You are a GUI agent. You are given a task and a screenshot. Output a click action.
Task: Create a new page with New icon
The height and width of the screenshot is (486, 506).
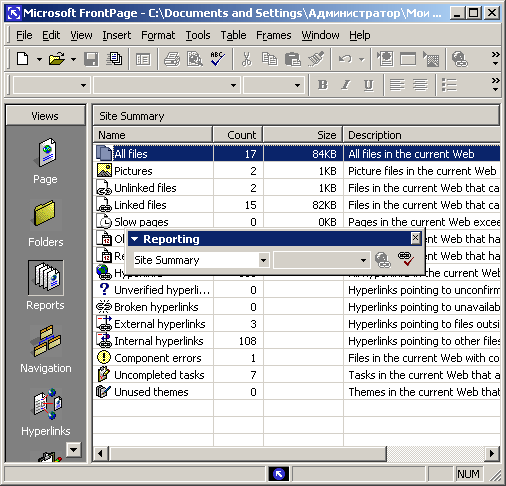[22, 59]
